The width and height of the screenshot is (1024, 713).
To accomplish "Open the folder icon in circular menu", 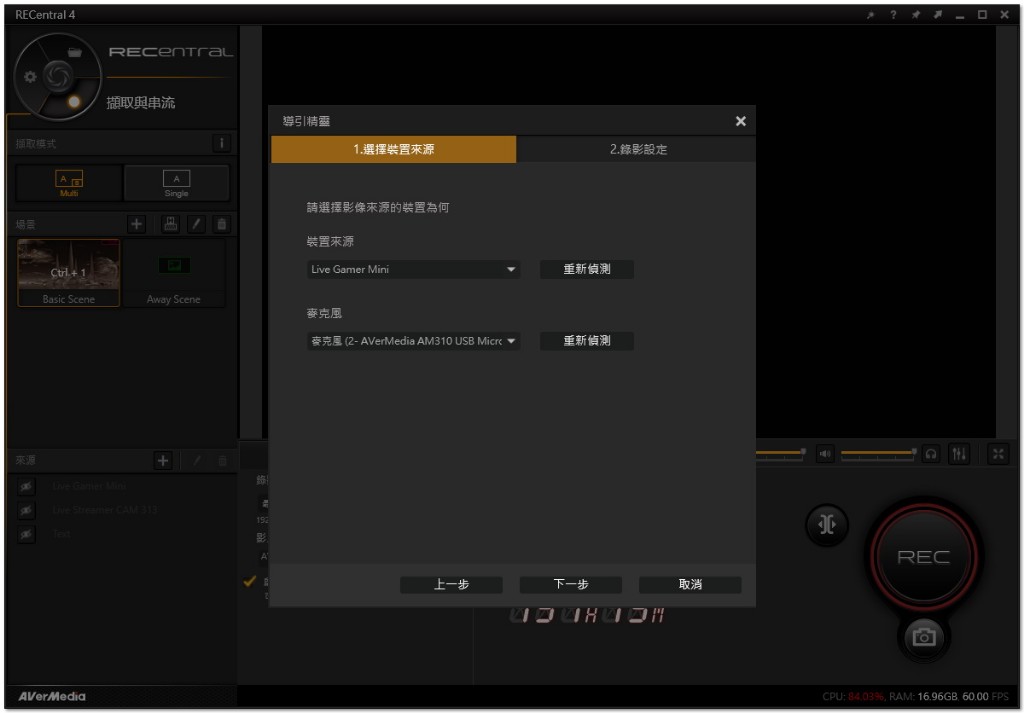I will (x=74, y=52).
